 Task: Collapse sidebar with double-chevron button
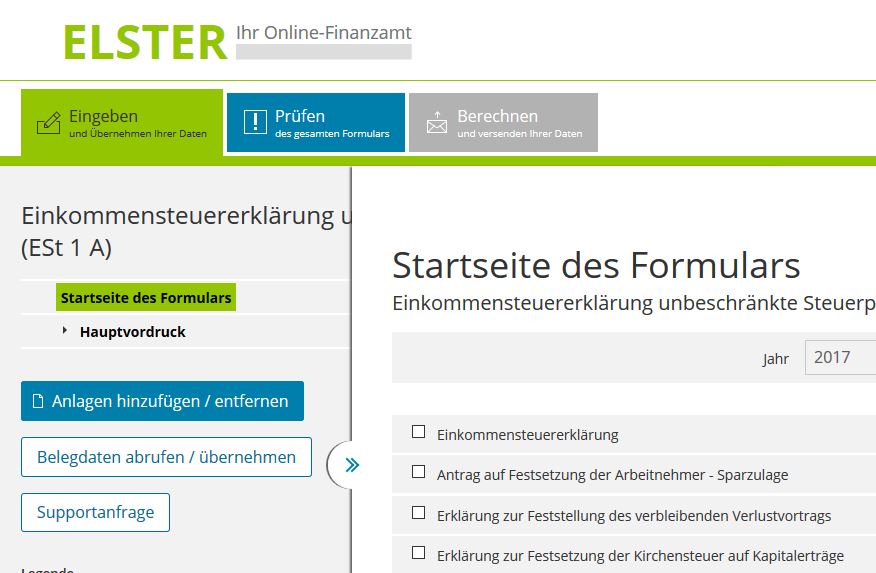click(x=351, y=464)
